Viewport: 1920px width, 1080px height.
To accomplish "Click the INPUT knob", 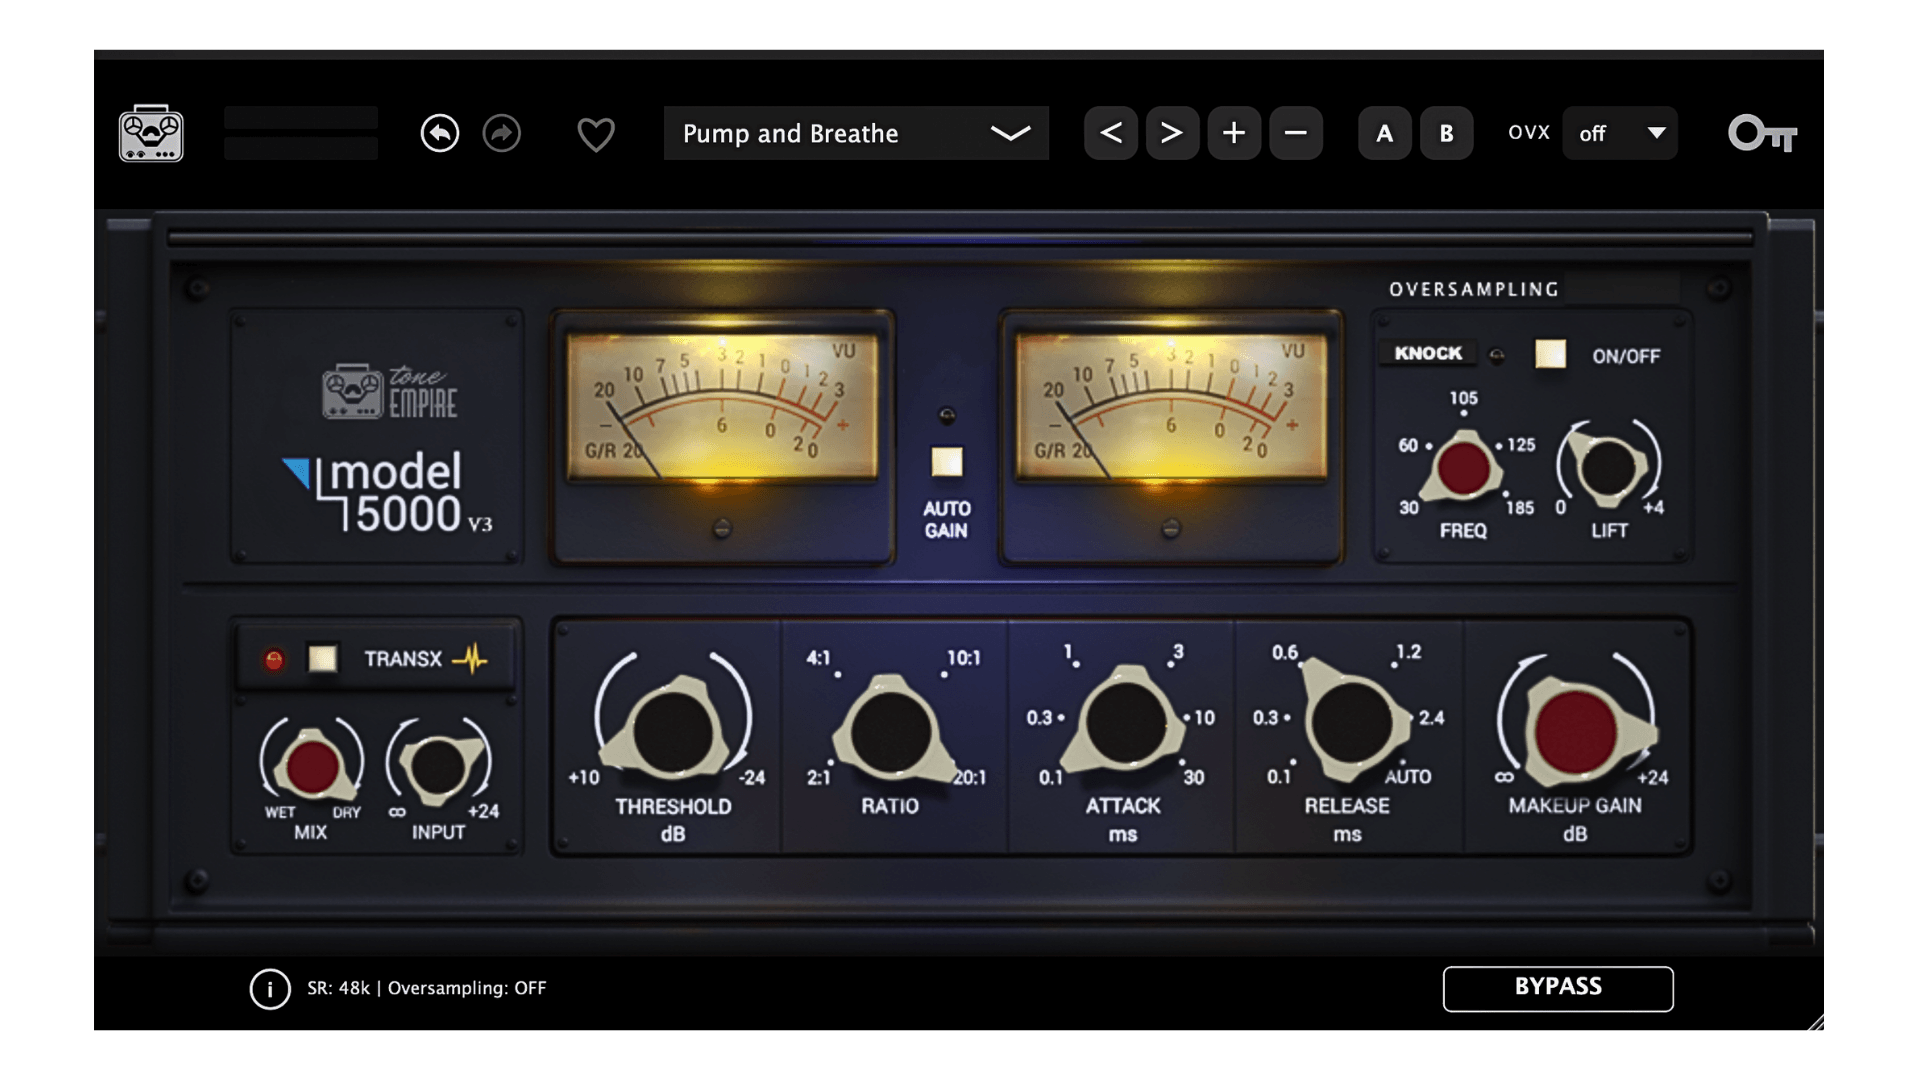I will pos(438,767).
